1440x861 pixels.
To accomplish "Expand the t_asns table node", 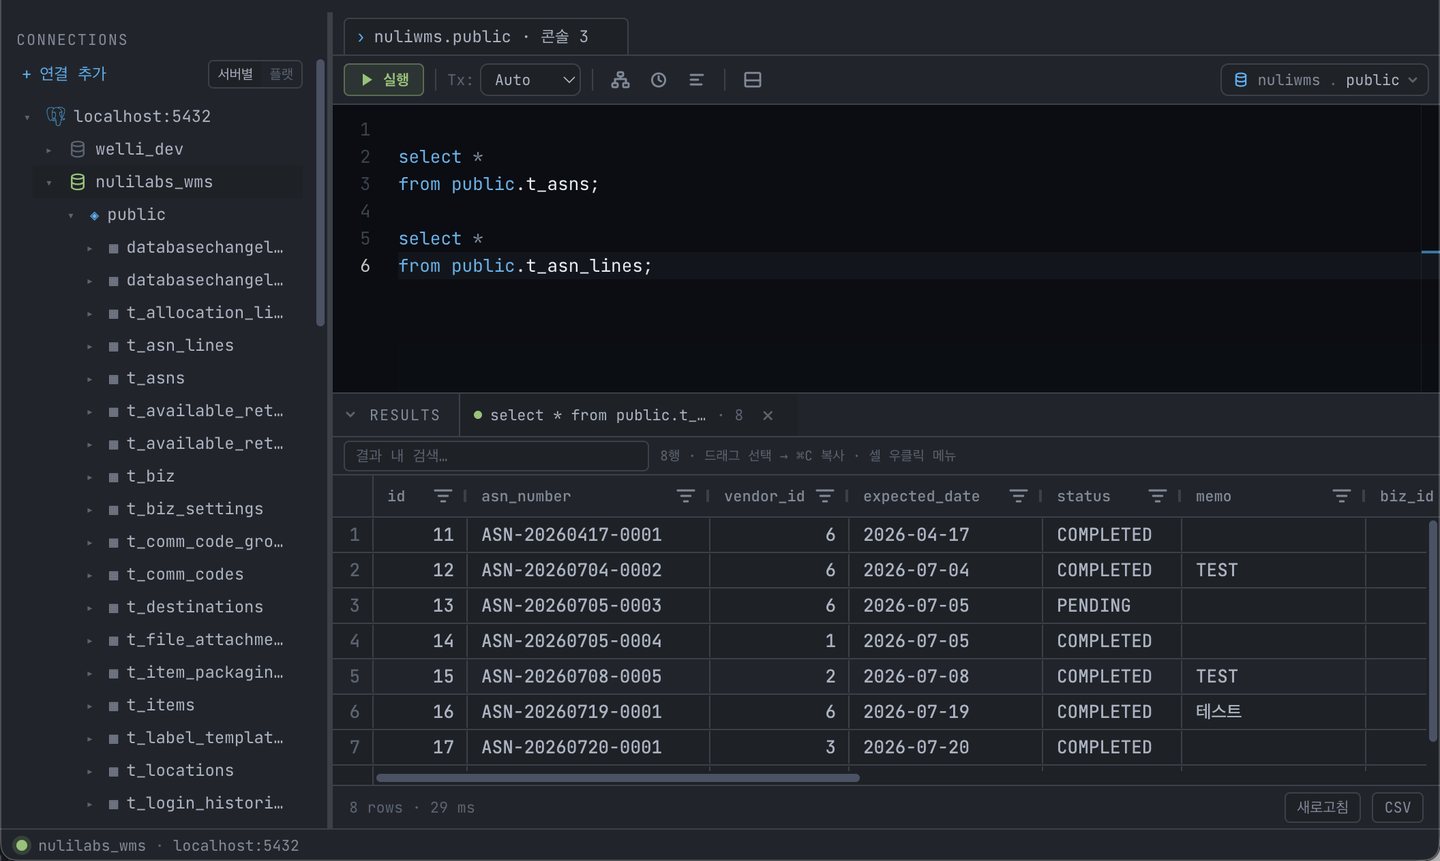I will pyautogui.click(x=90, y=380).
